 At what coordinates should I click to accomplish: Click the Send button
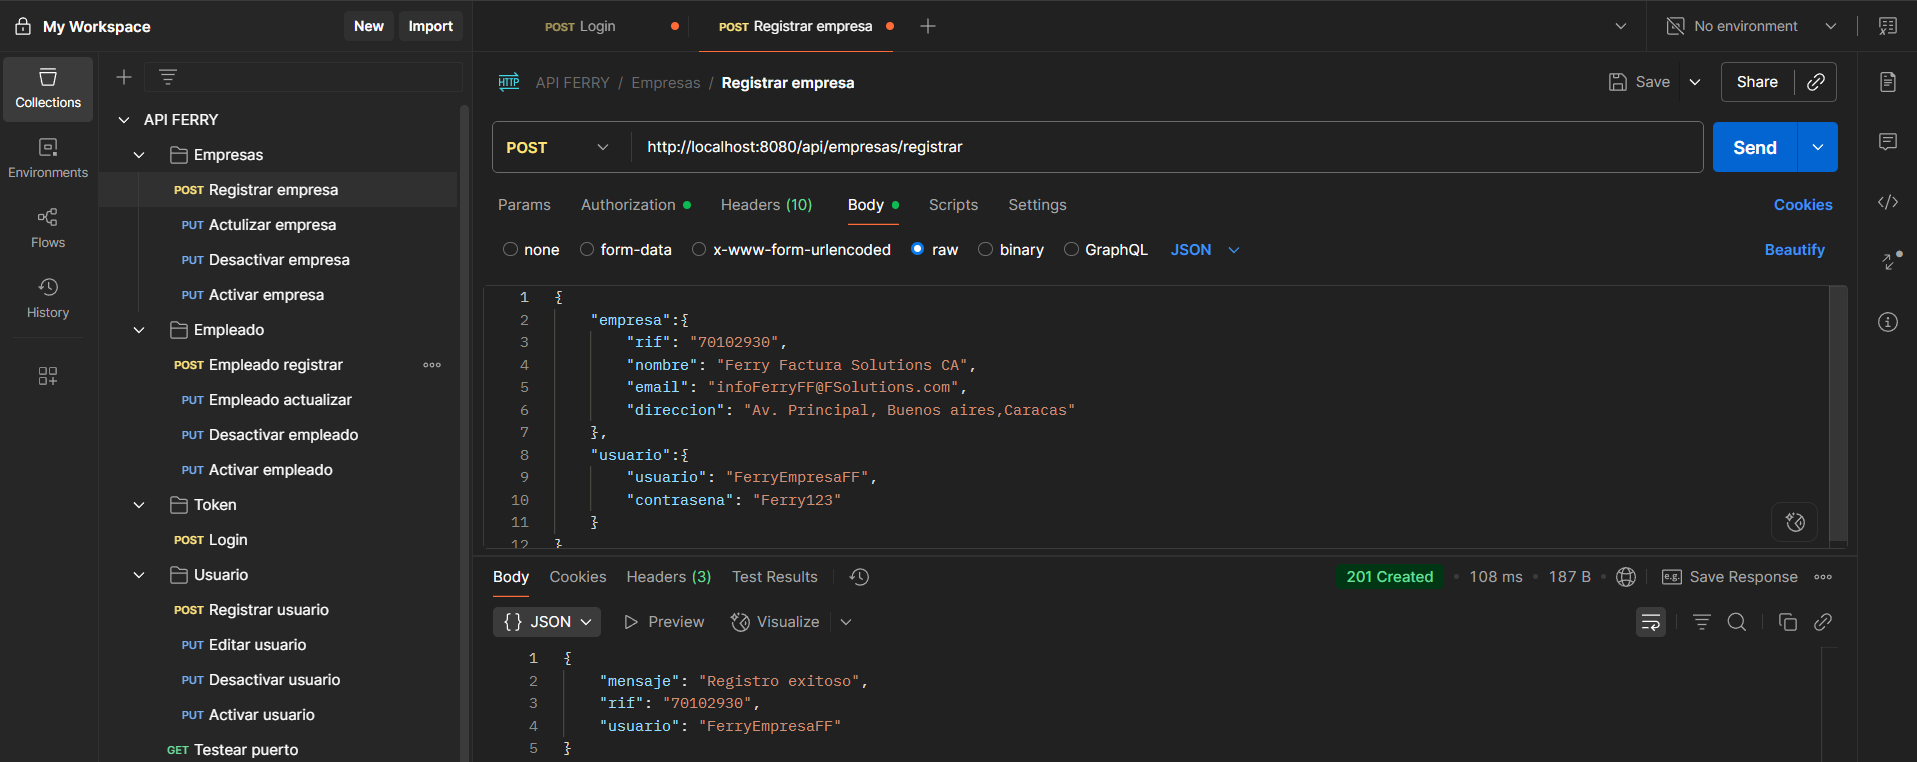[1755, 147]
